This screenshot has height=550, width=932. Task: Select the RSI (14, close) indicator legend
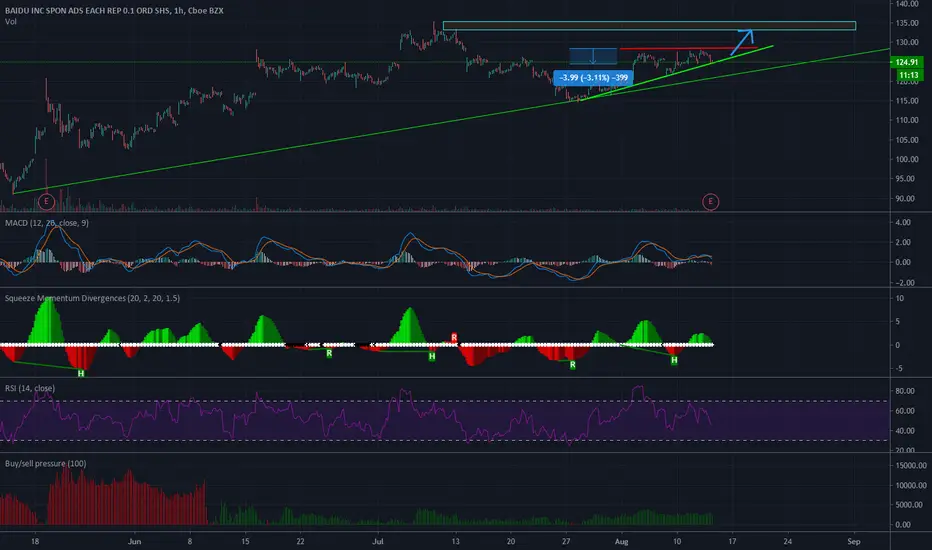click(30, 388)
